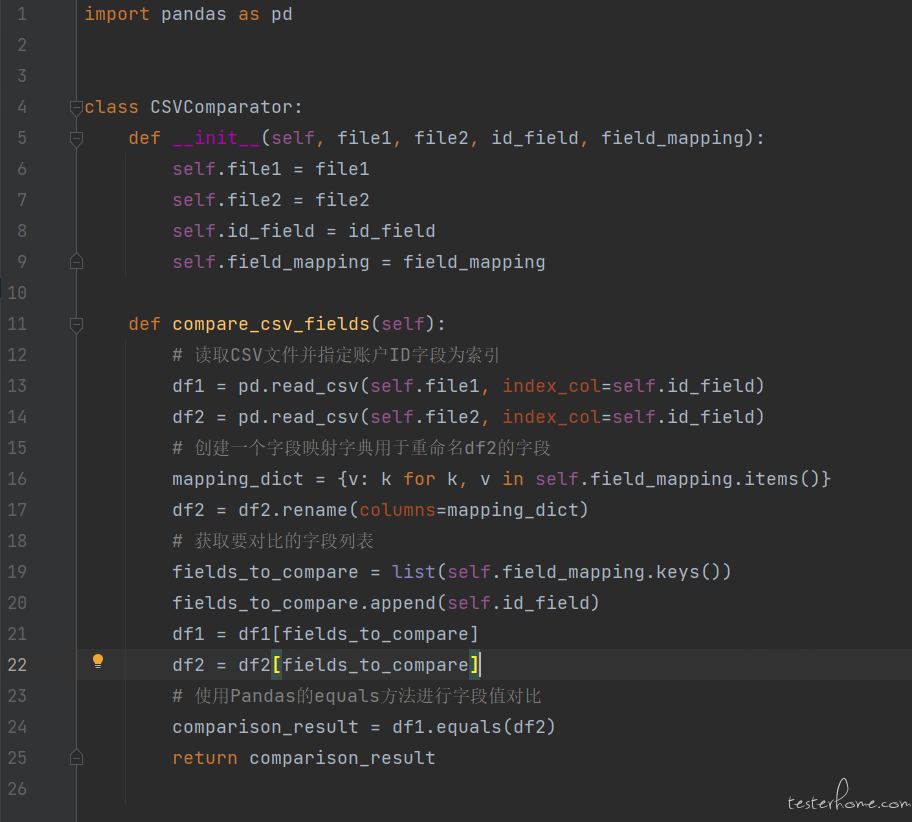
Task: Click 'df2.rename(columns=mapping_dict)' text
Action: 413,510
